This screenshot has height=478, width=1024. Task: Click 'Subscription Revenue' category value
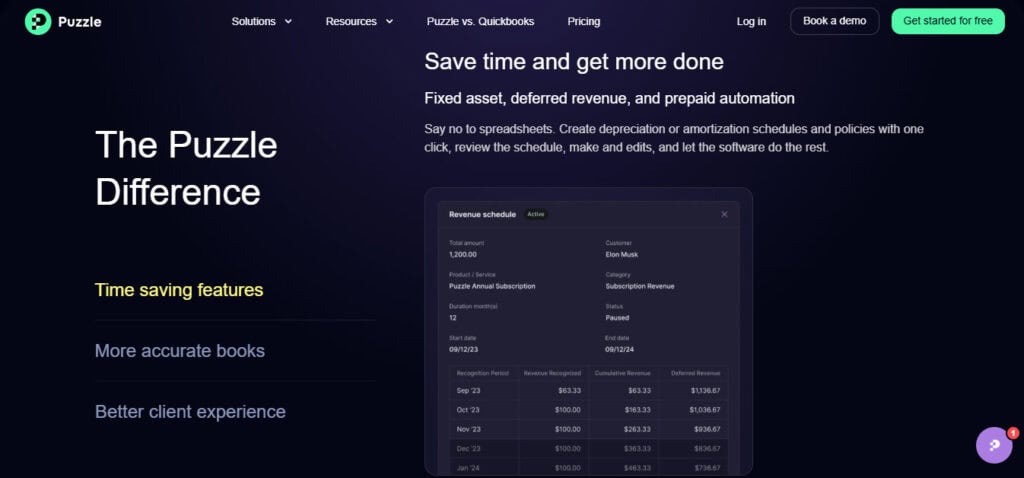click(x=639, y=286)
